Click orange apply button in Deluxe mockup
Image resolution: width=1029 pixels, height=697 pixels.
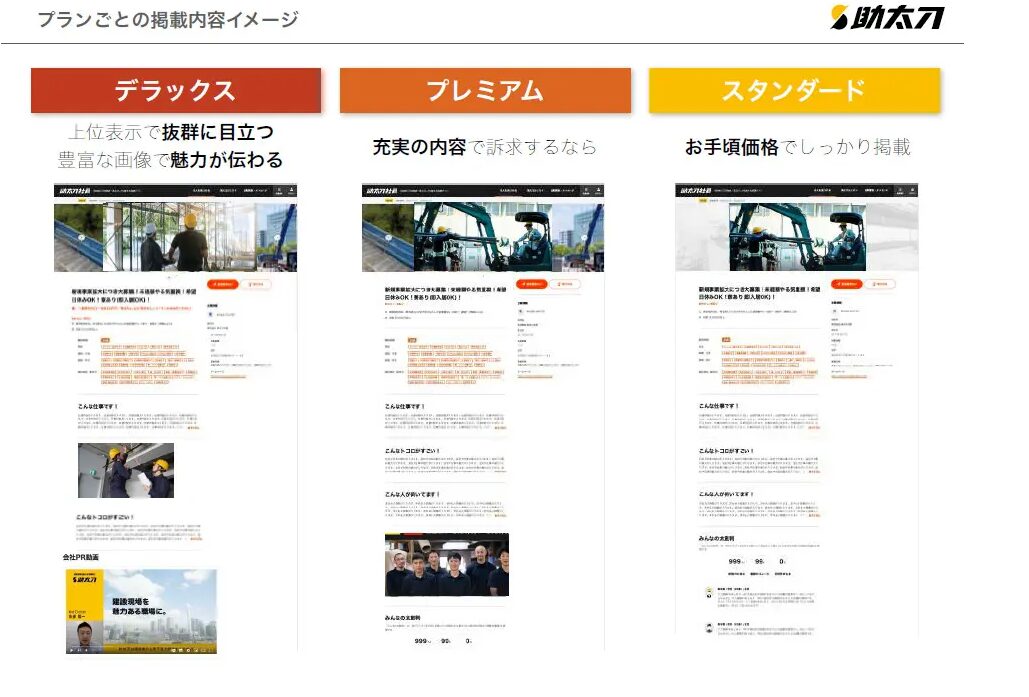(x=222, y=284)
